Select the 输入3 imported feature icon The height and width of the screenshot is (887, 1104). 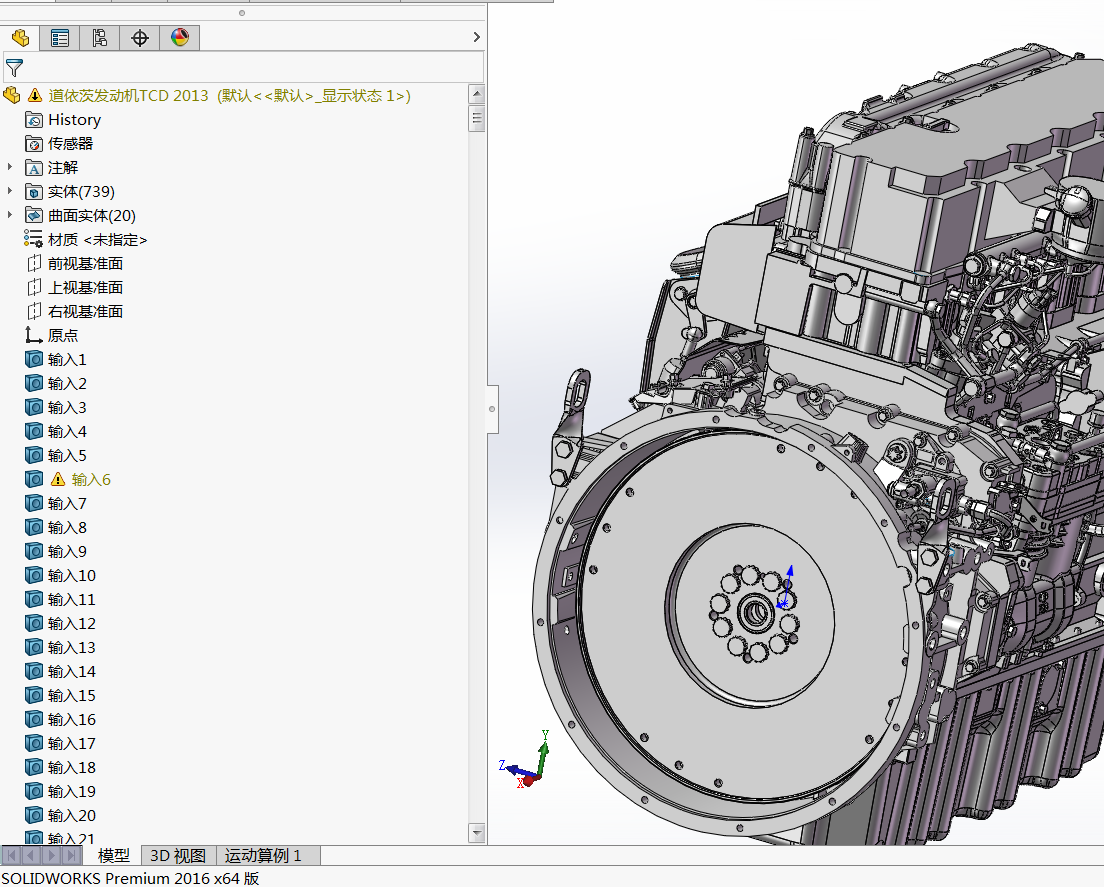click(34, 407)
